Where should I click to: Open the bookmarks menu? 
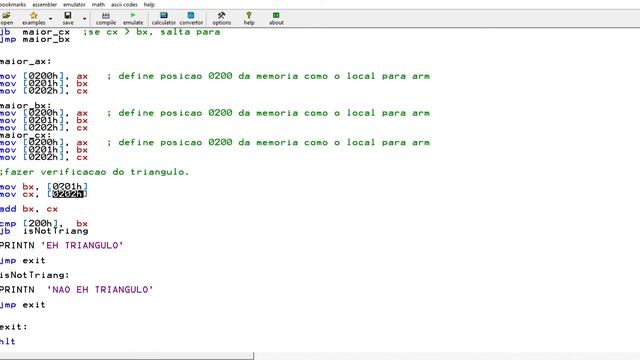[13, 4]
